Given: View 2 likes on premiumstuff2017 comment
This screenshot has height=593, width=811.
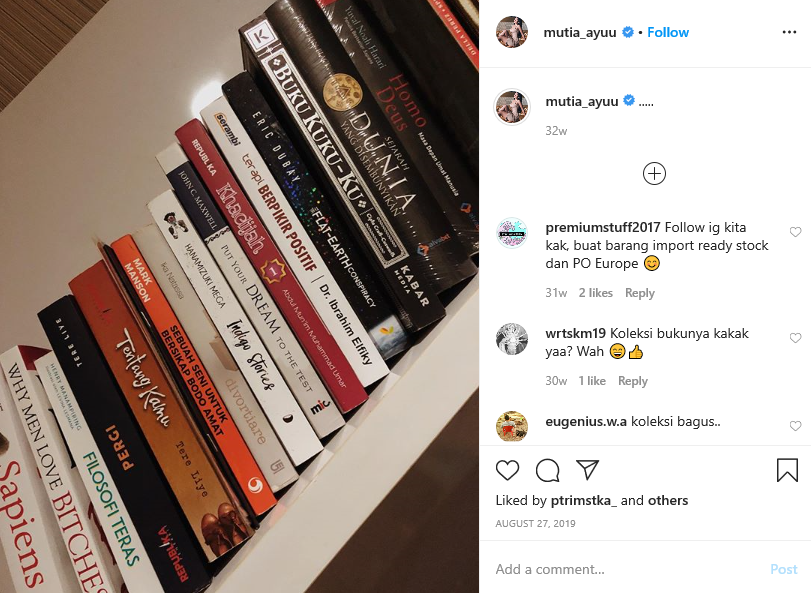Looking at the screenshot, I should [x=595, y=293].
